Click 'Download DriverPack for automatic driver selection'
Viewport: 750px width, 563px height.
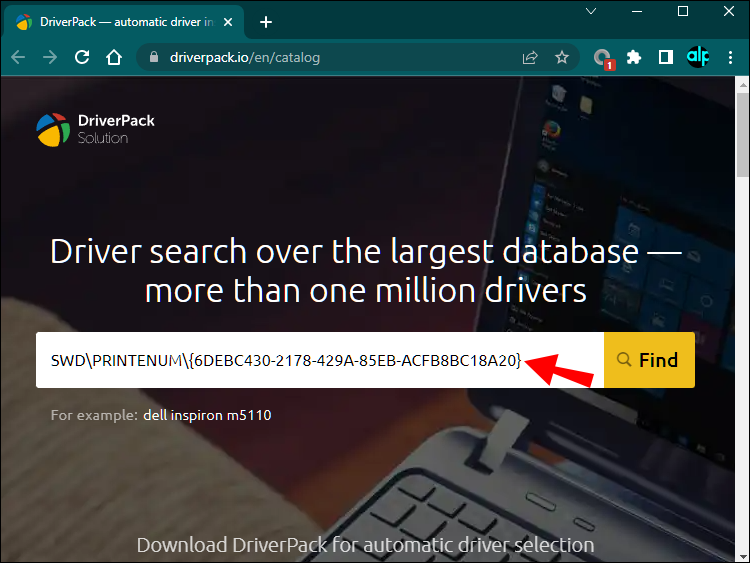click(365, 545)
